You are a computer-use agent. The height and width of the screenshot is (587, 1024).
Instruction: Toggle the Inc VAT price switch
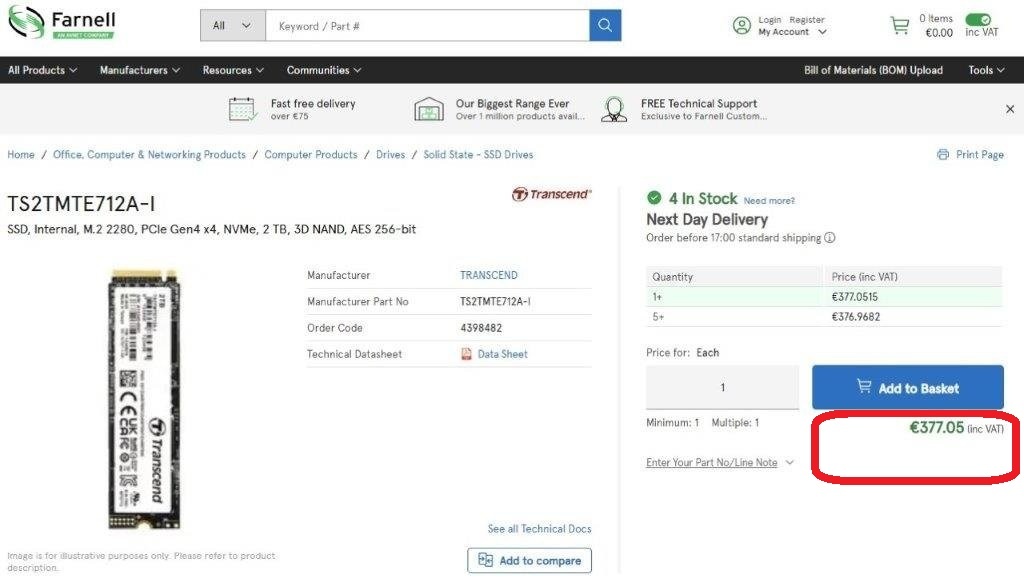click(x=978, y=20)
